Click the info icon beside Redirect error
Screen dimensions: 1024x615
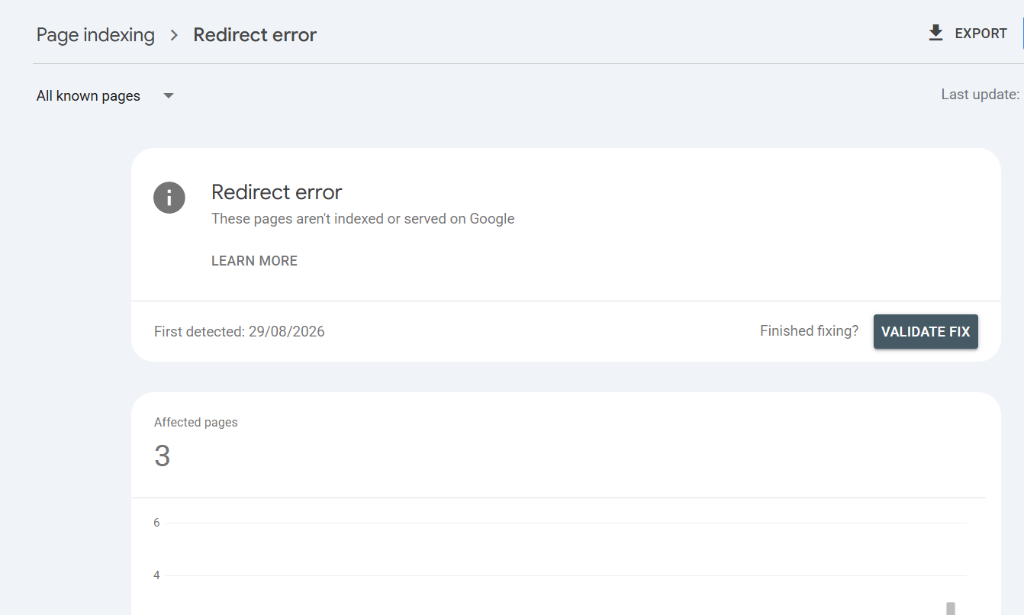click(169, 197)
